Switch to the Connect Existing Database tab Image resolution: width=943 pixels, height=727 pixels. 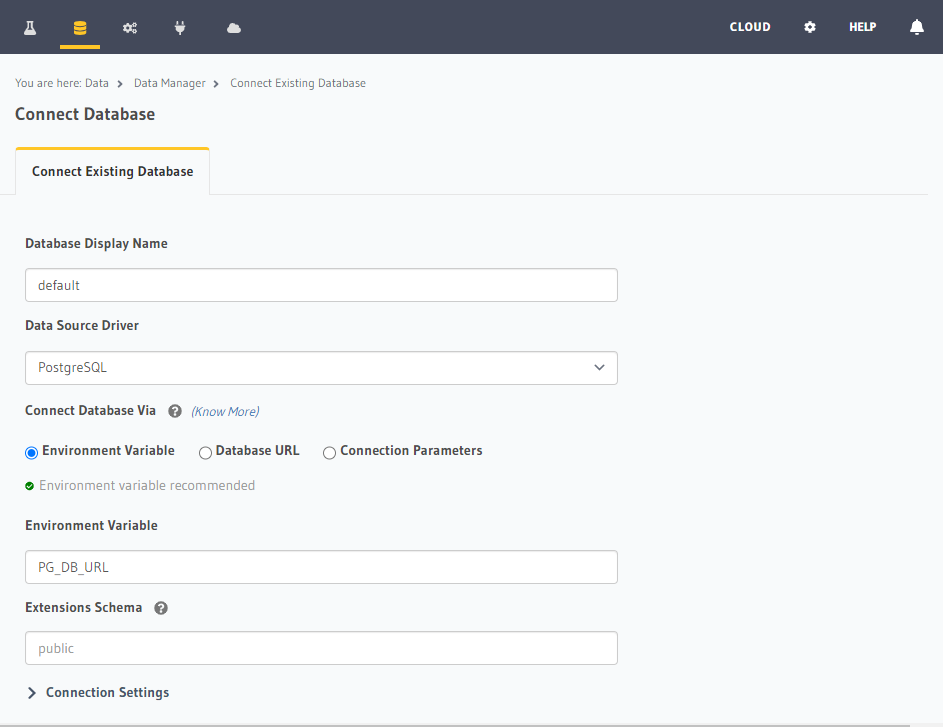coord(112,171)
